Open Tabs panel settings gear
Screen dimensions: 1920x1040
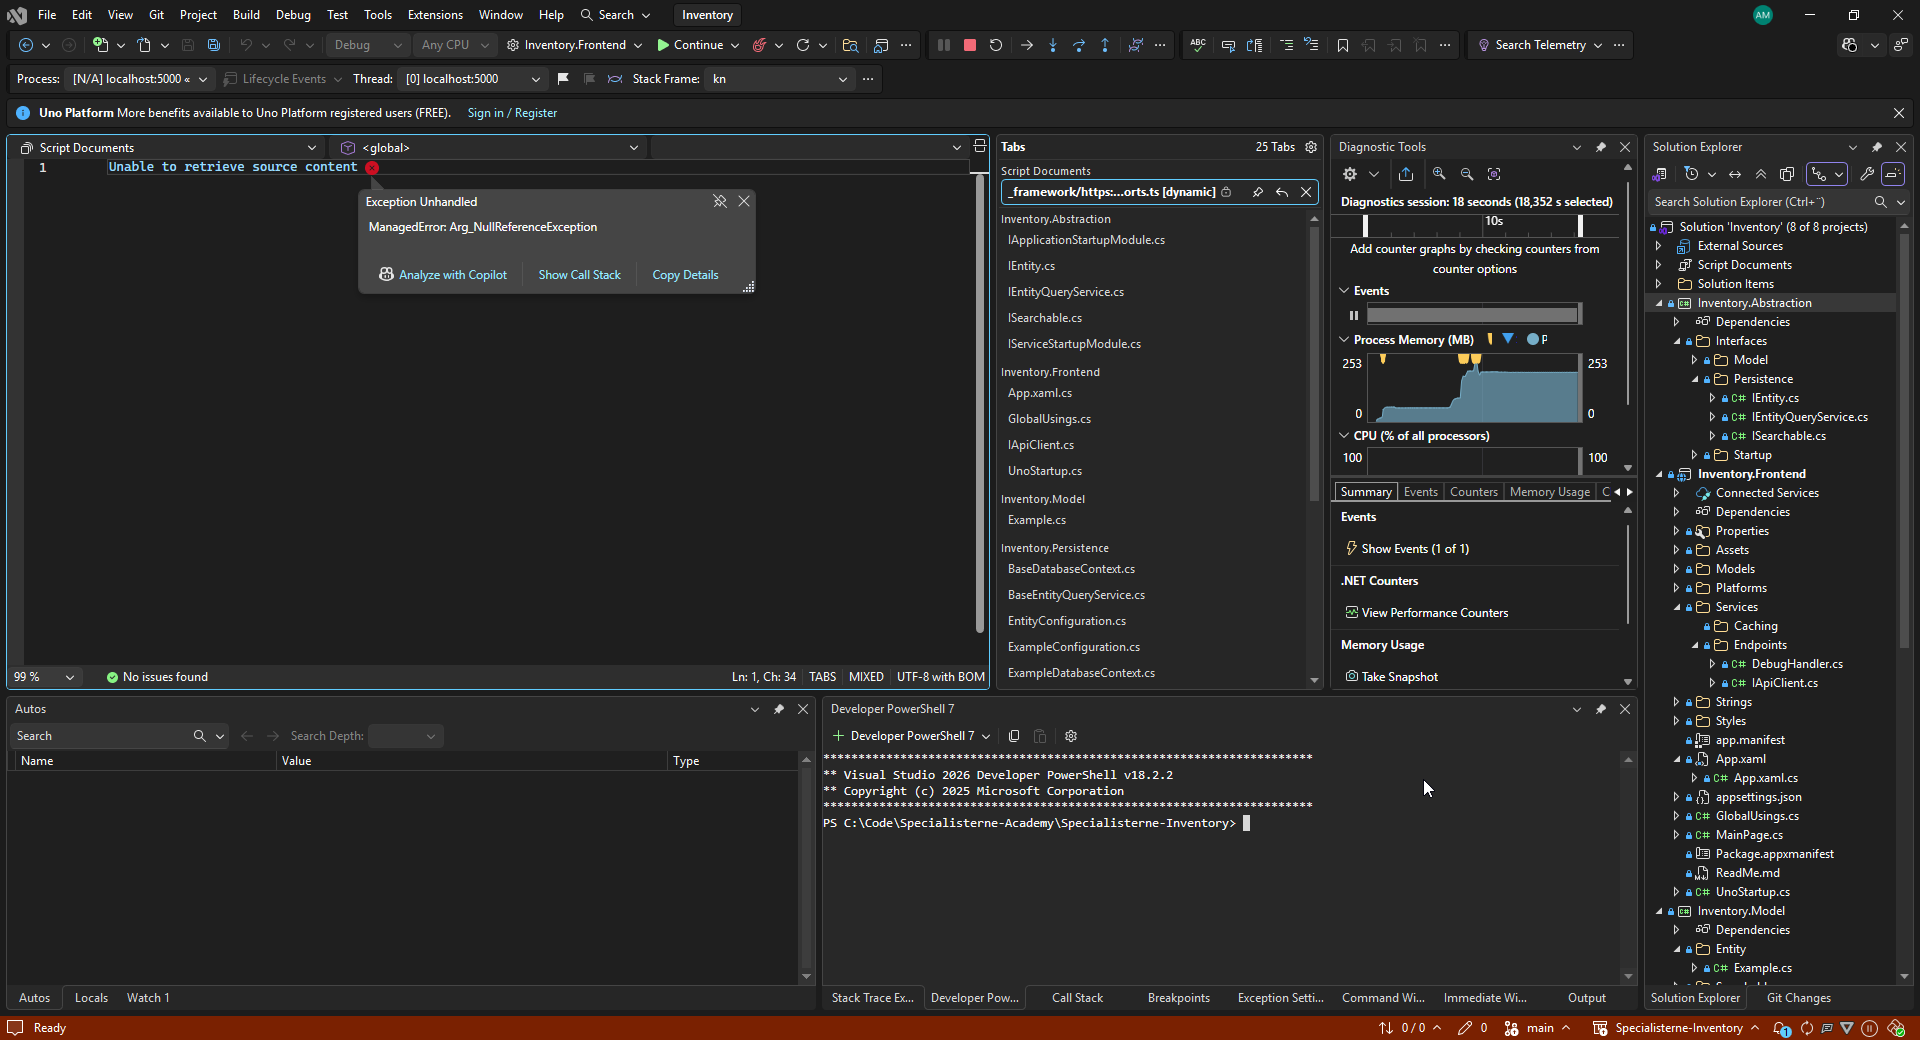click(x=1311, y=147)
